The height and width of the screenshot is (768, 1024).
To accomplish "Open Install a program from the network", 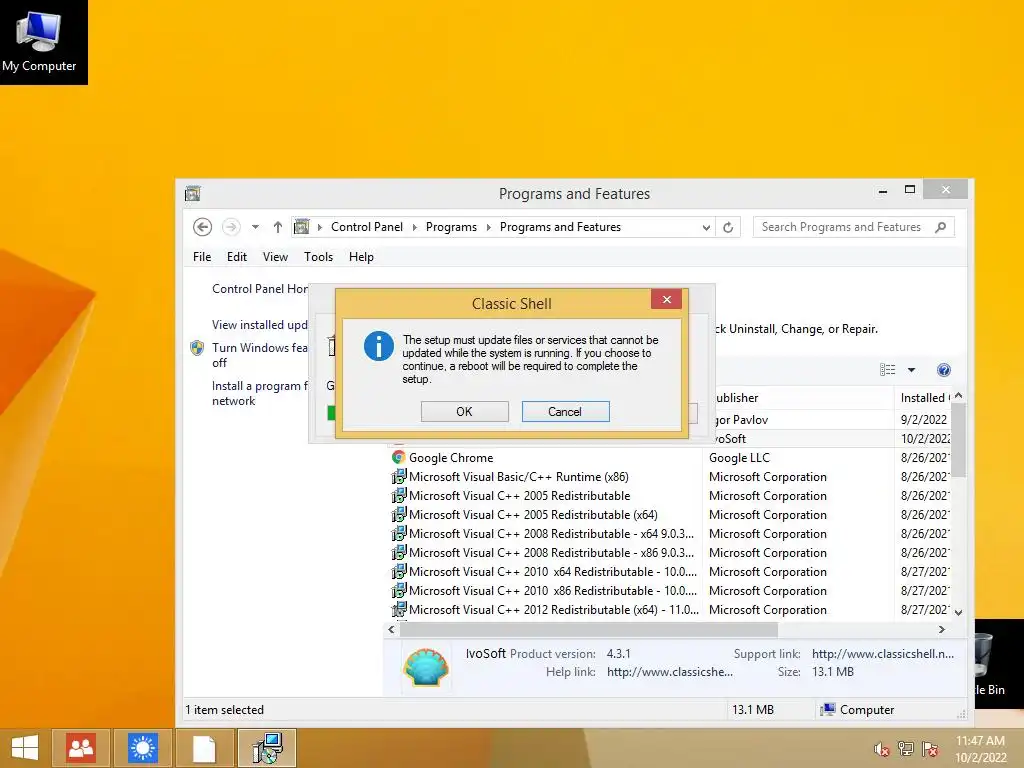I will tap(259, 393).
